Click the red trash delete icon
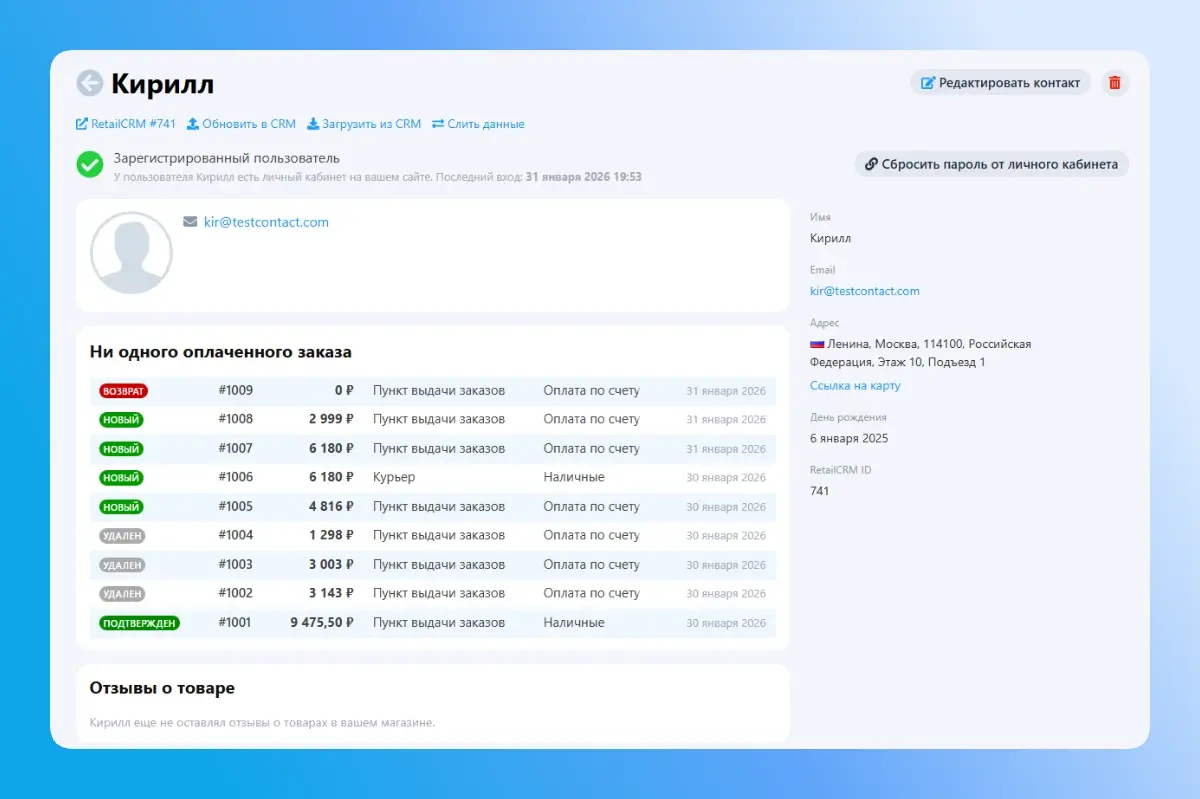Viewport: 1200px width, 799px height. [1115, 83]
